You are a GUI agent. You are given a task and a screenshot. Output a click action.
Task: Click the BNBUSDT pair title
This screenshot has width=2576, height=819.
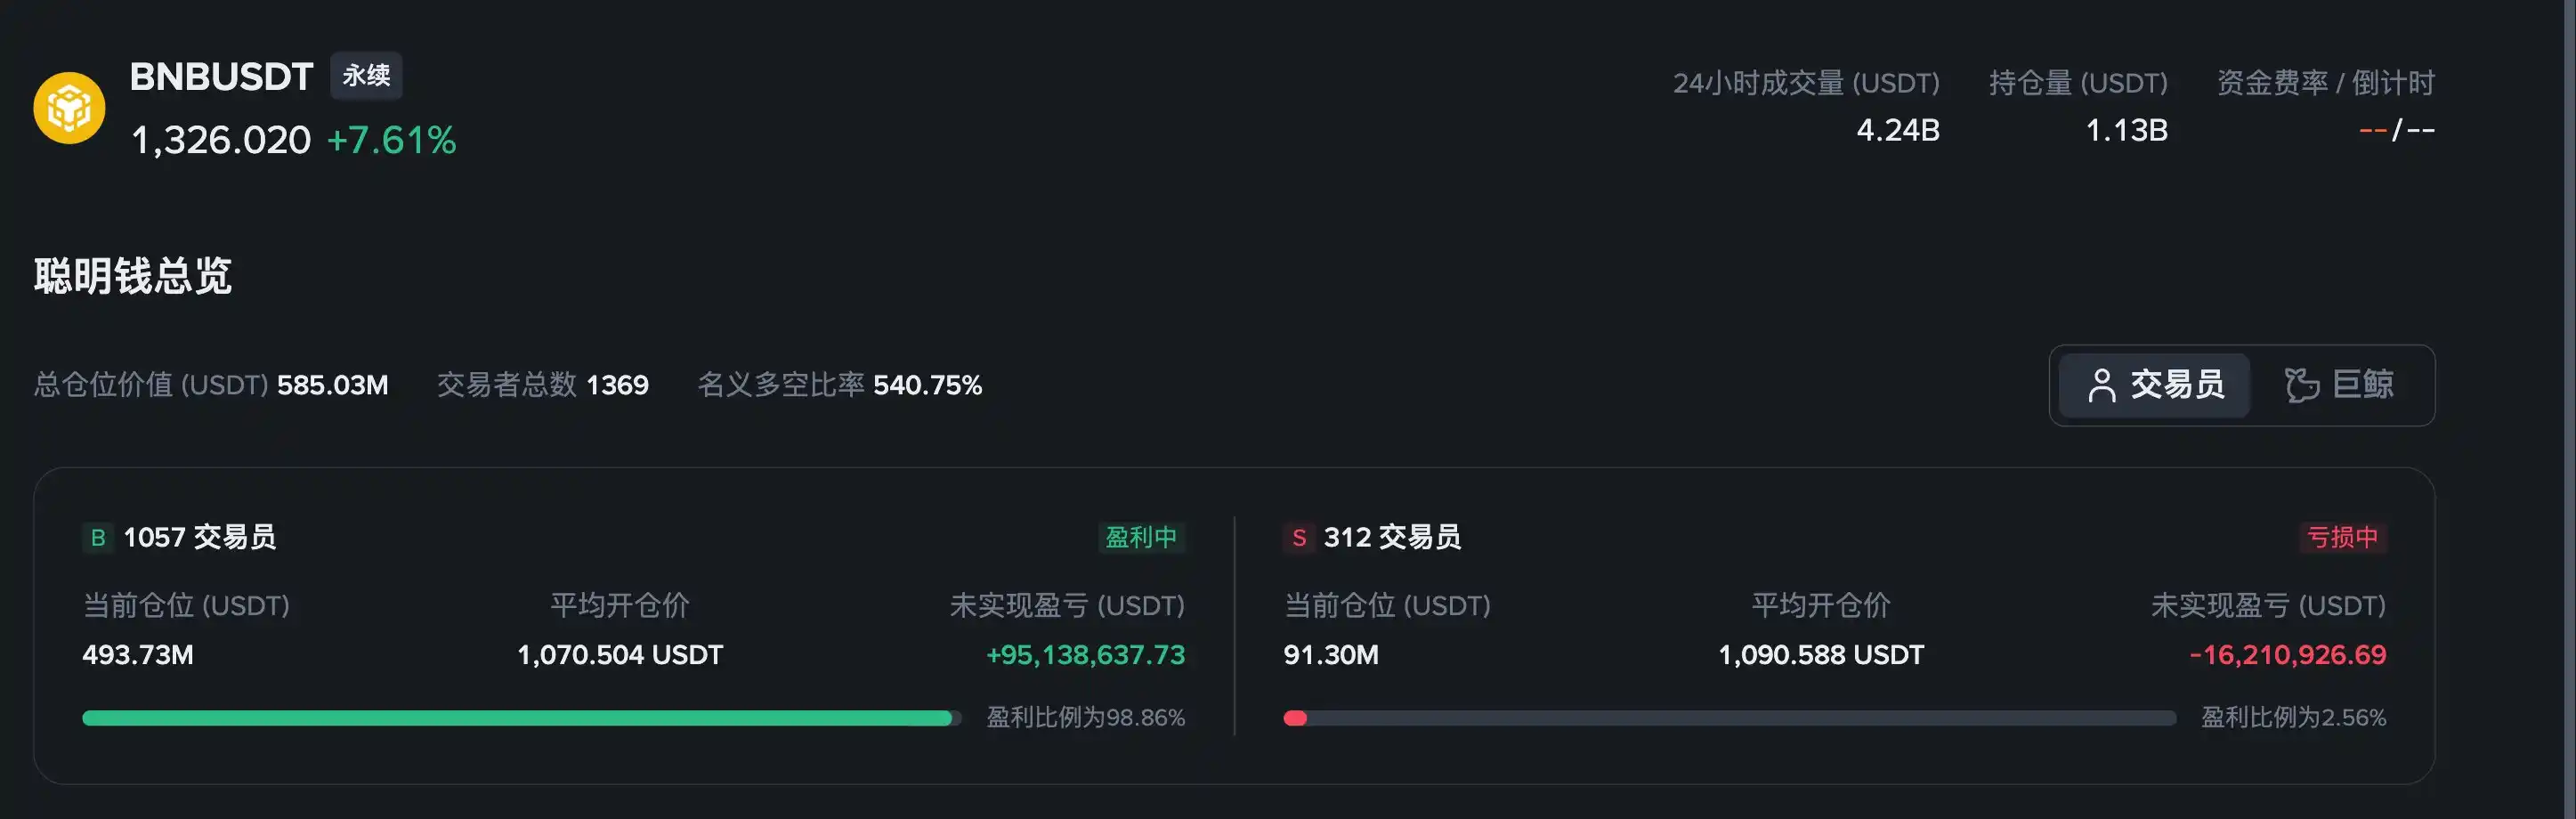pos(221,77)
